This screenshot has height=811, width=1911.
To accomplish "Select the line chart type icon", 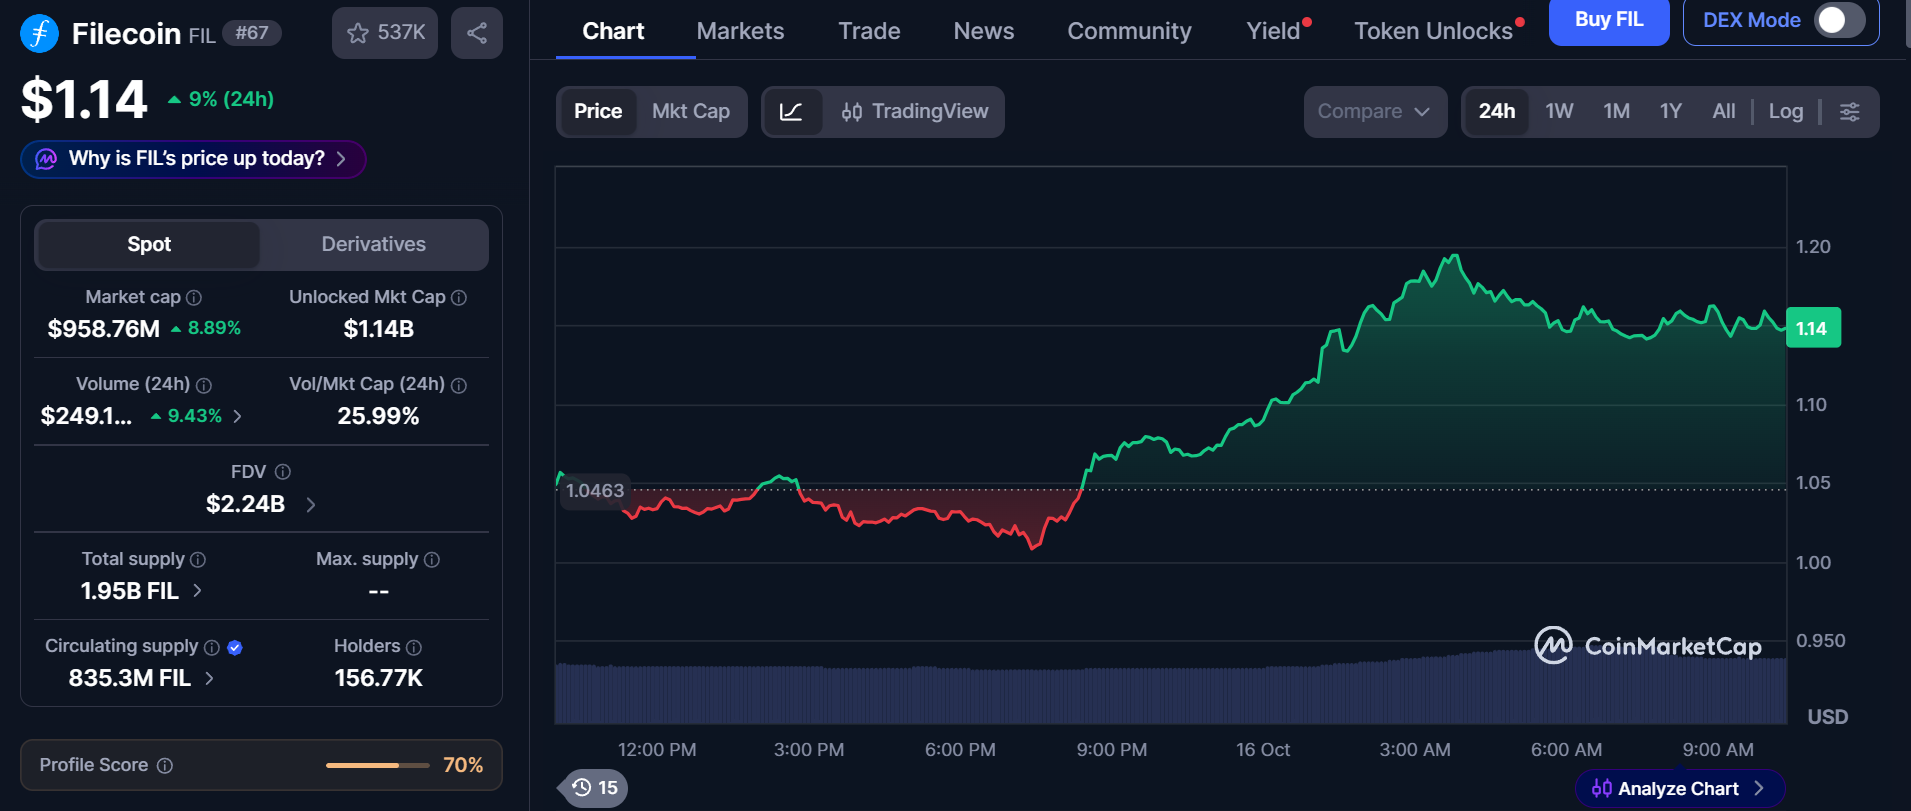I will pos(792,112).
